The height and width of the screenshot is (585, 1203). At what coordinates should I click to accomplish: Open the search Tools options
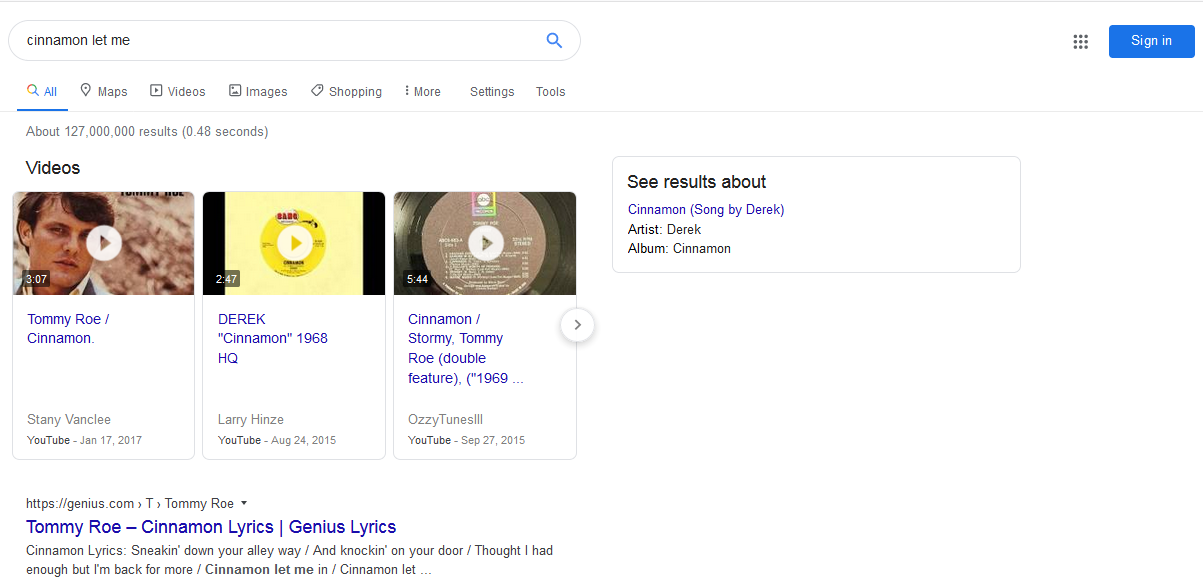coord(550,91)
